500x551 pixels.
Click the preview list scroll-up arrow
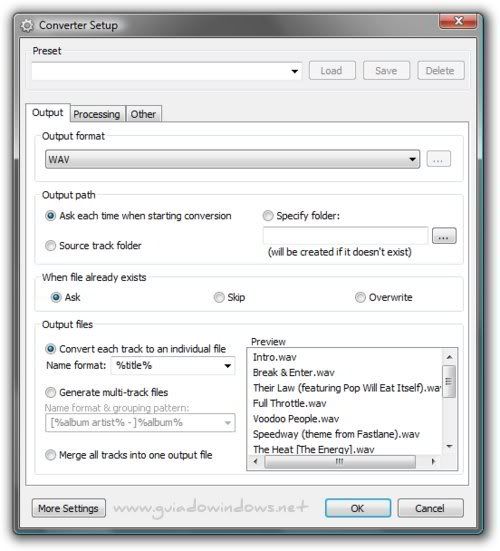click(449, 357)
